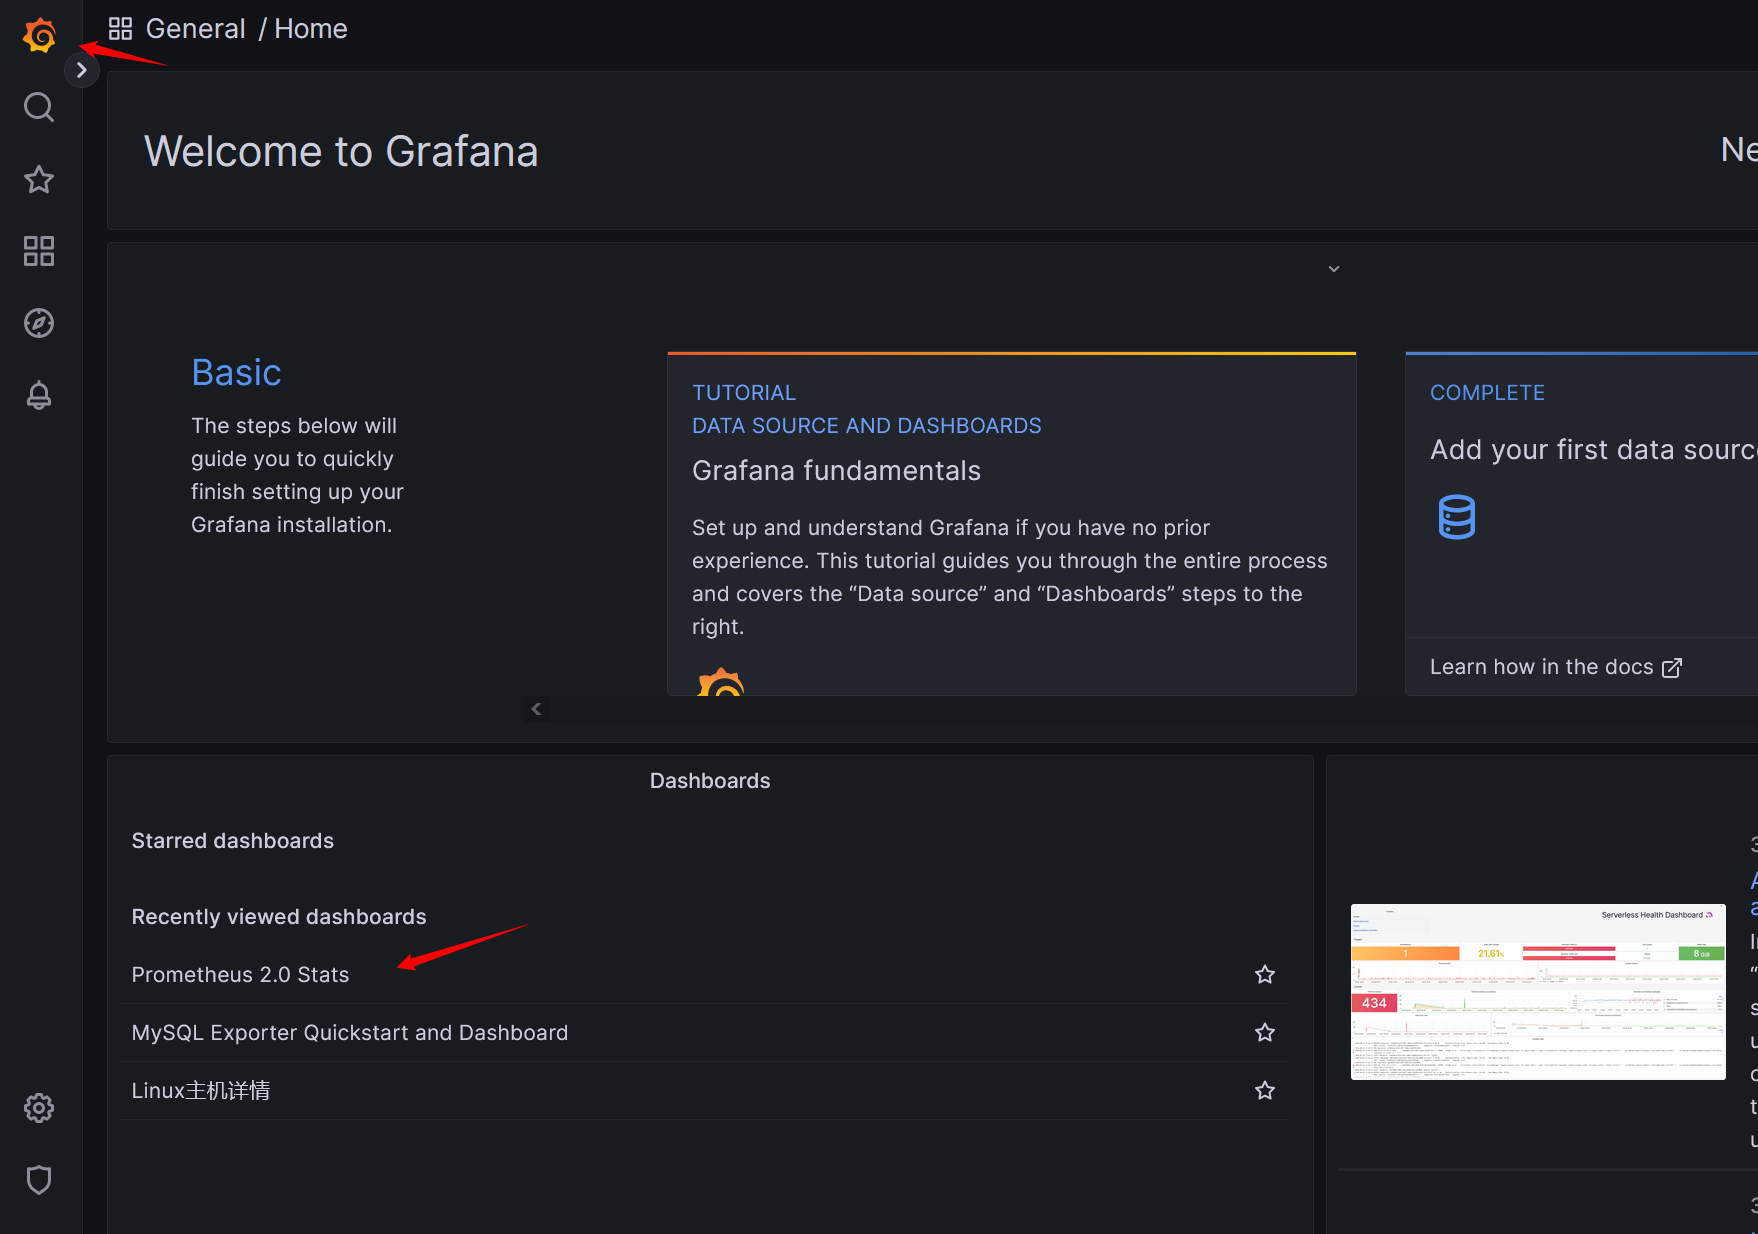
Task: Open starred items in the sidebar
Action: [39, 180]
